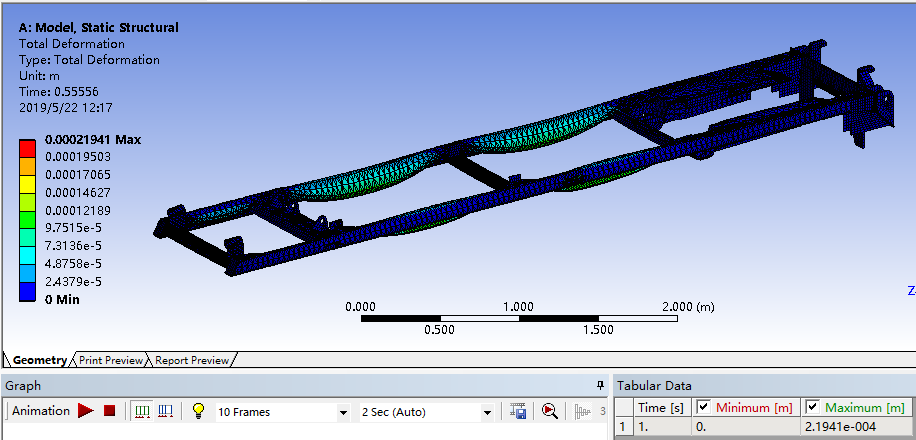The height and width of the screenshot is (440, 916).
Task: Click the greyed graph bars icon
Action: click(584, 411)
